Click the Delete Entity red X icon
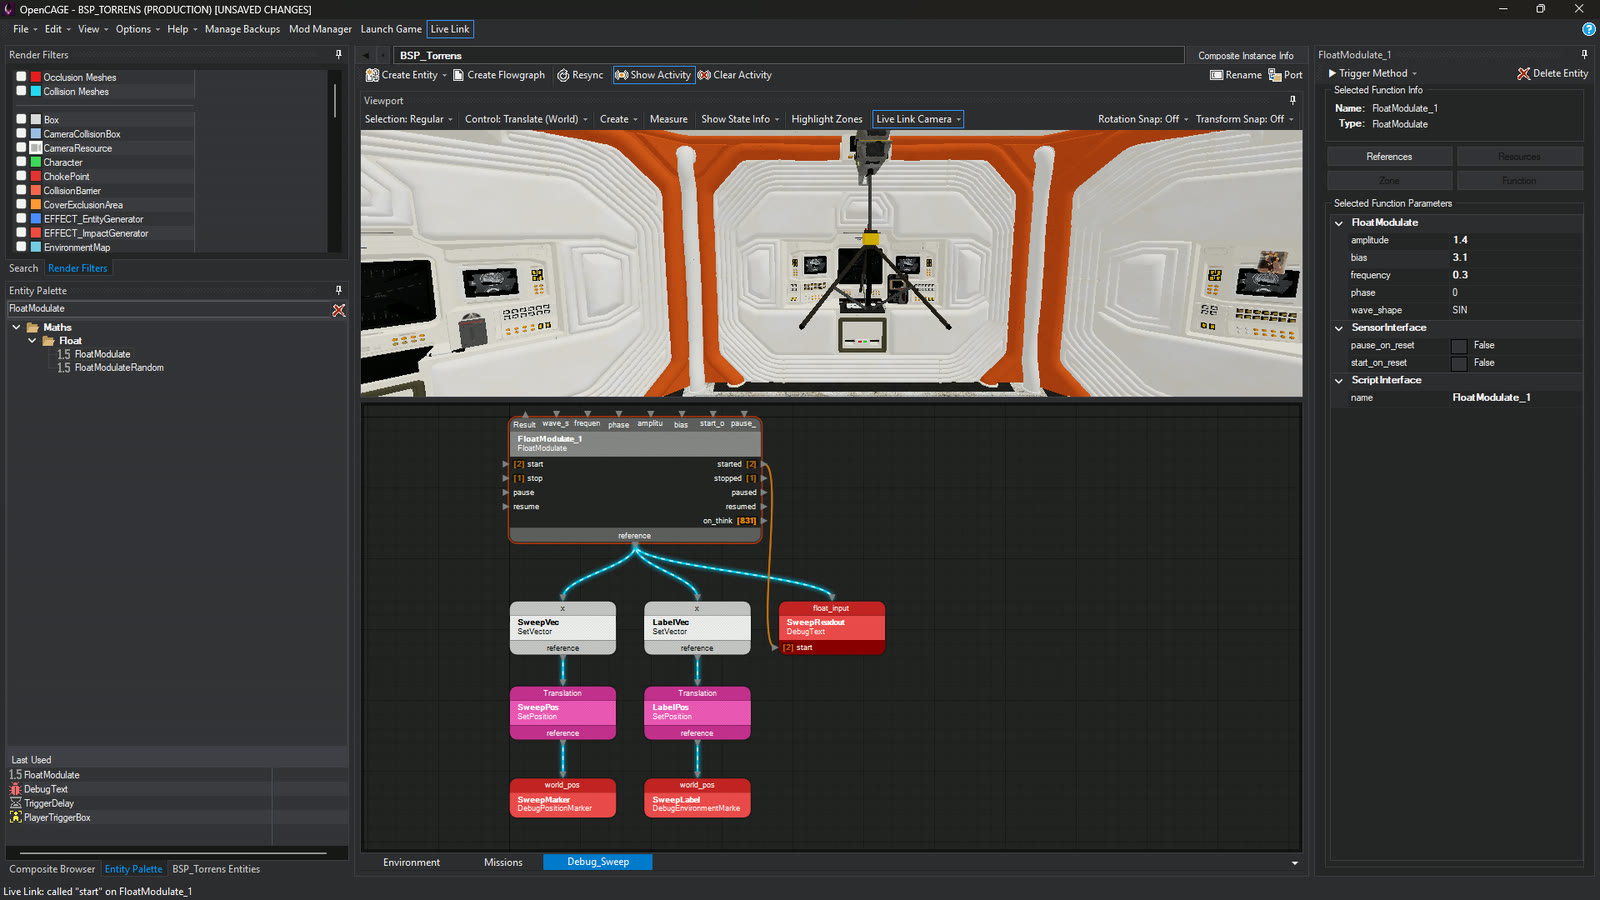The height and width of the screenshot is (900, 1600). point(1523,74)
